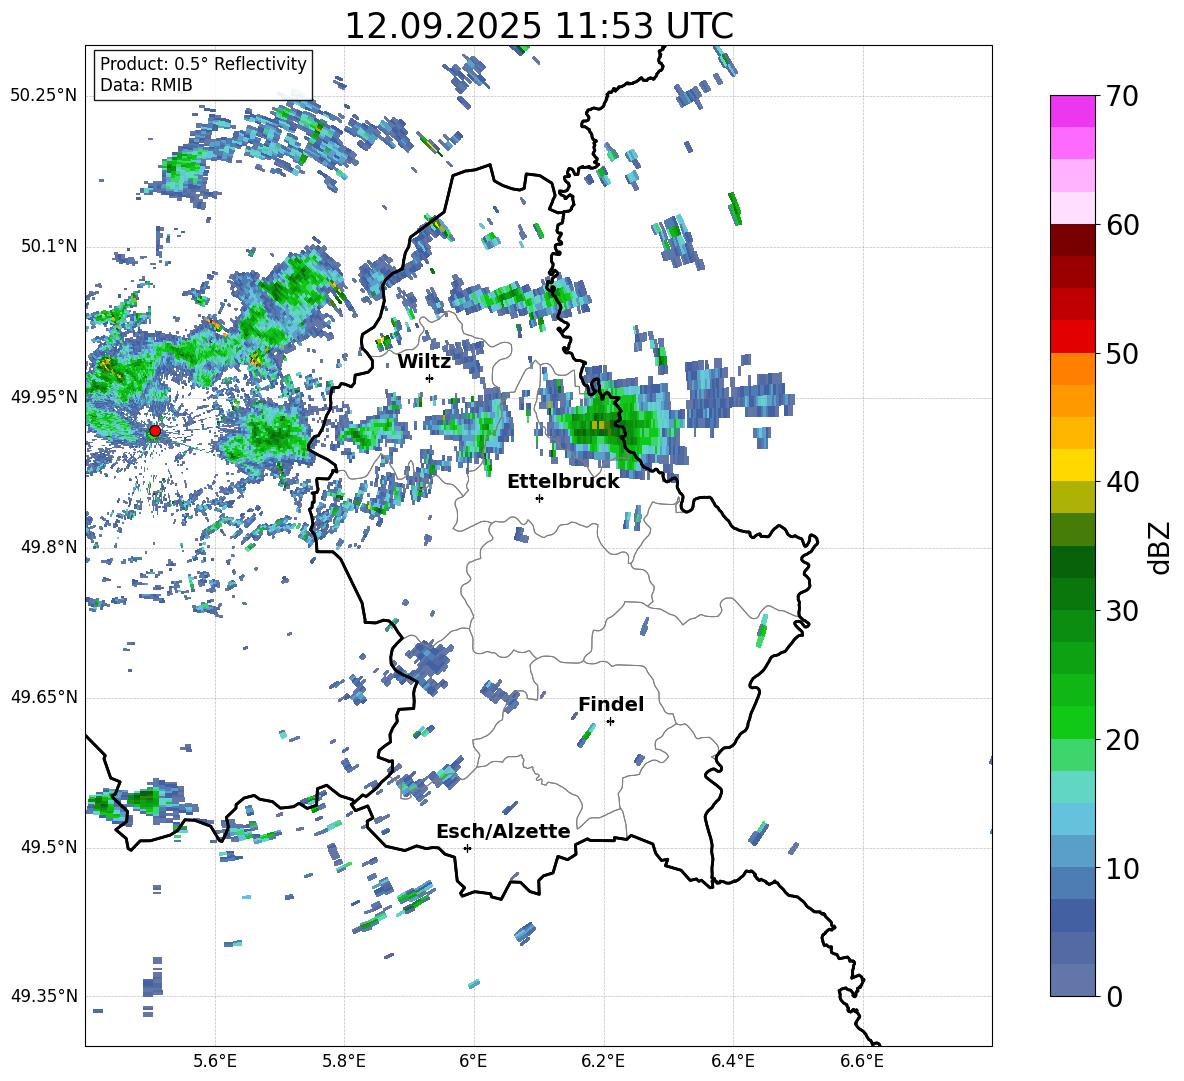Click the Wiltz cross marker
The width and height of the screenshot is (1184, 1081).
pos(430,378)
